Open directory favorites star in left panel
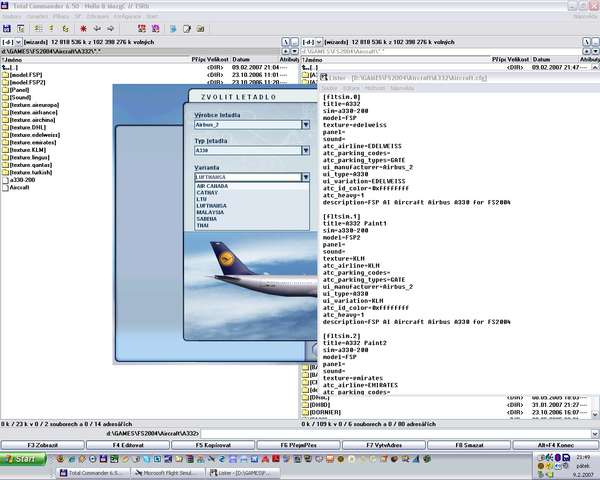 [286, 51]
